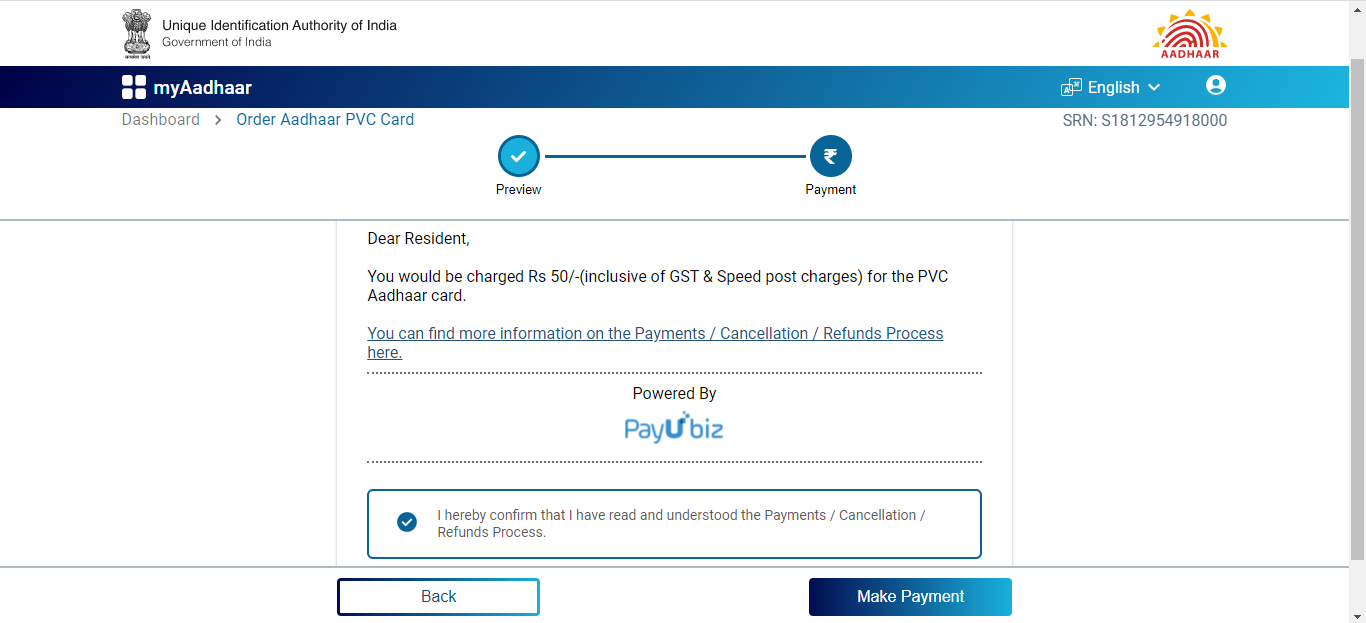The image size is (1366, 623).
Task: Click the myAadhaar title text
Action: point(202,88)
